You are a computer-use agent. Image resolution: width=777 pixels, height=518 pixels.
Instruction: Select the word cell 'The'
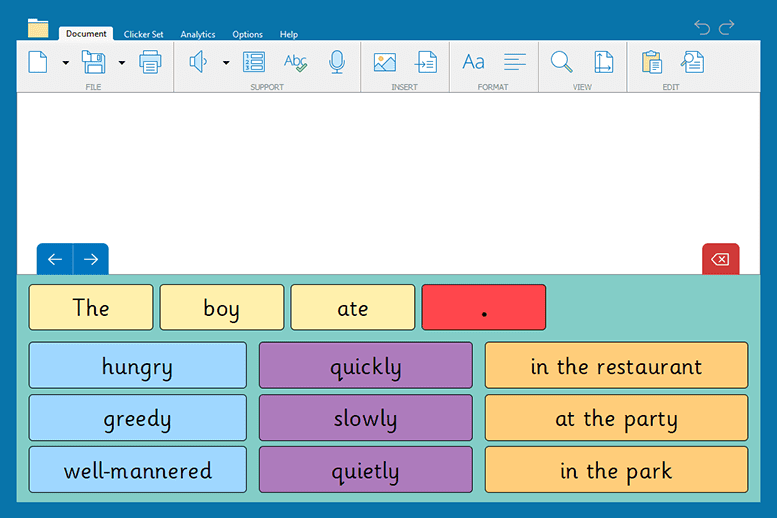(x=91, y=307)
